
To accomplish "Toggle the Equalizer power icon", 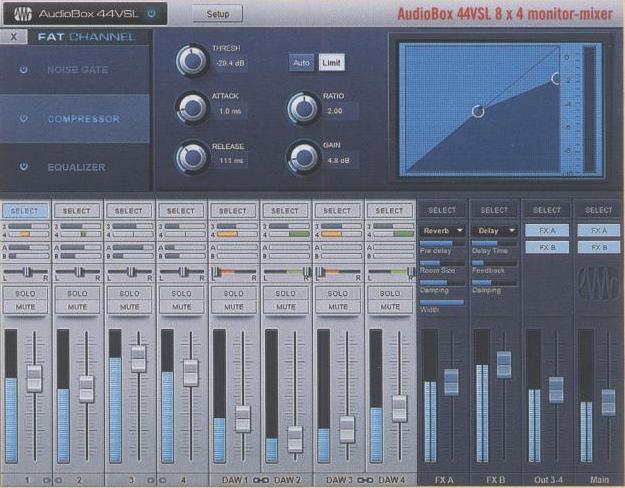I will (x=24, y=167).
